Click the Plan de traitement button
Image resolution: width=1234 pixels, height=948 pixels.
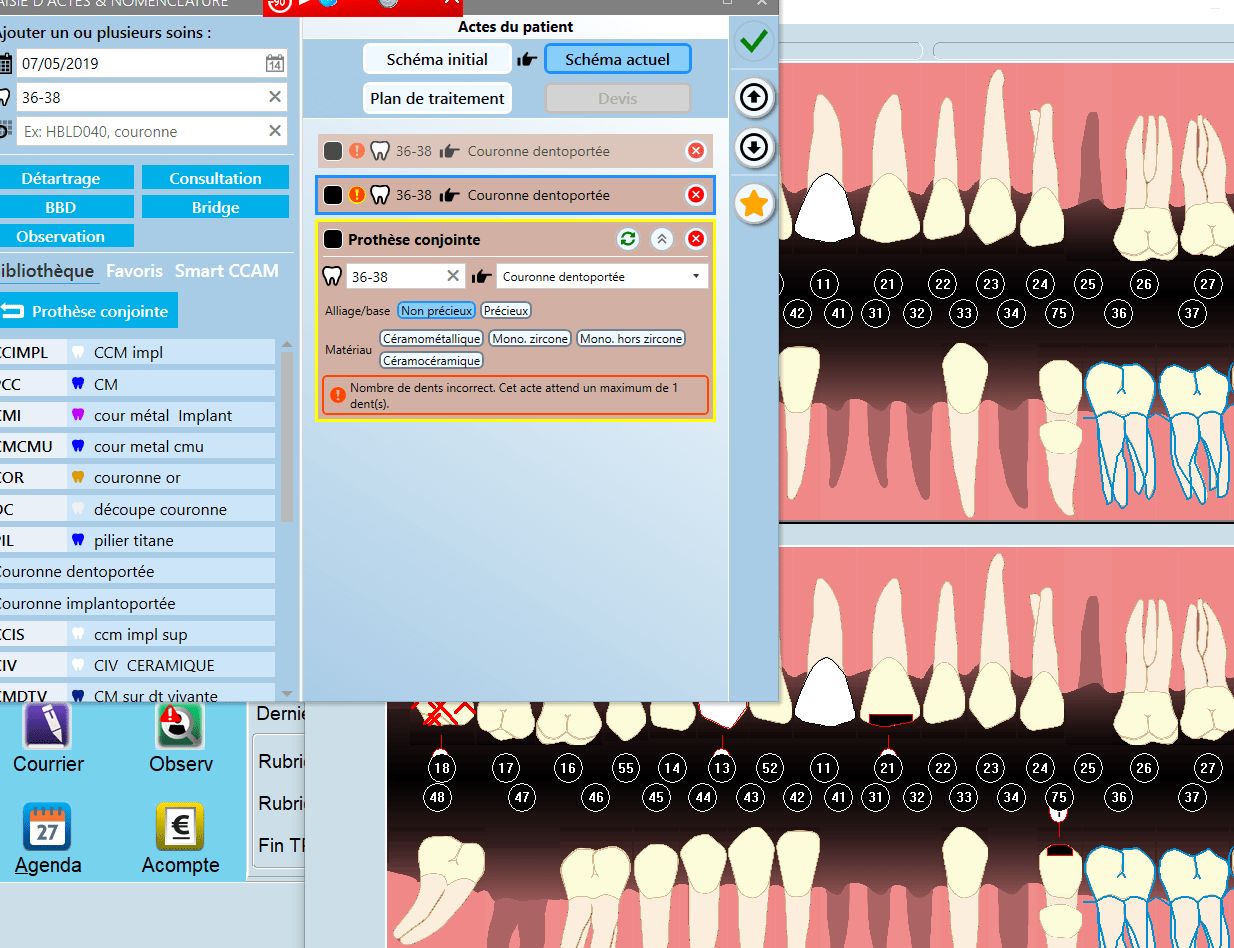coord(437,99)
